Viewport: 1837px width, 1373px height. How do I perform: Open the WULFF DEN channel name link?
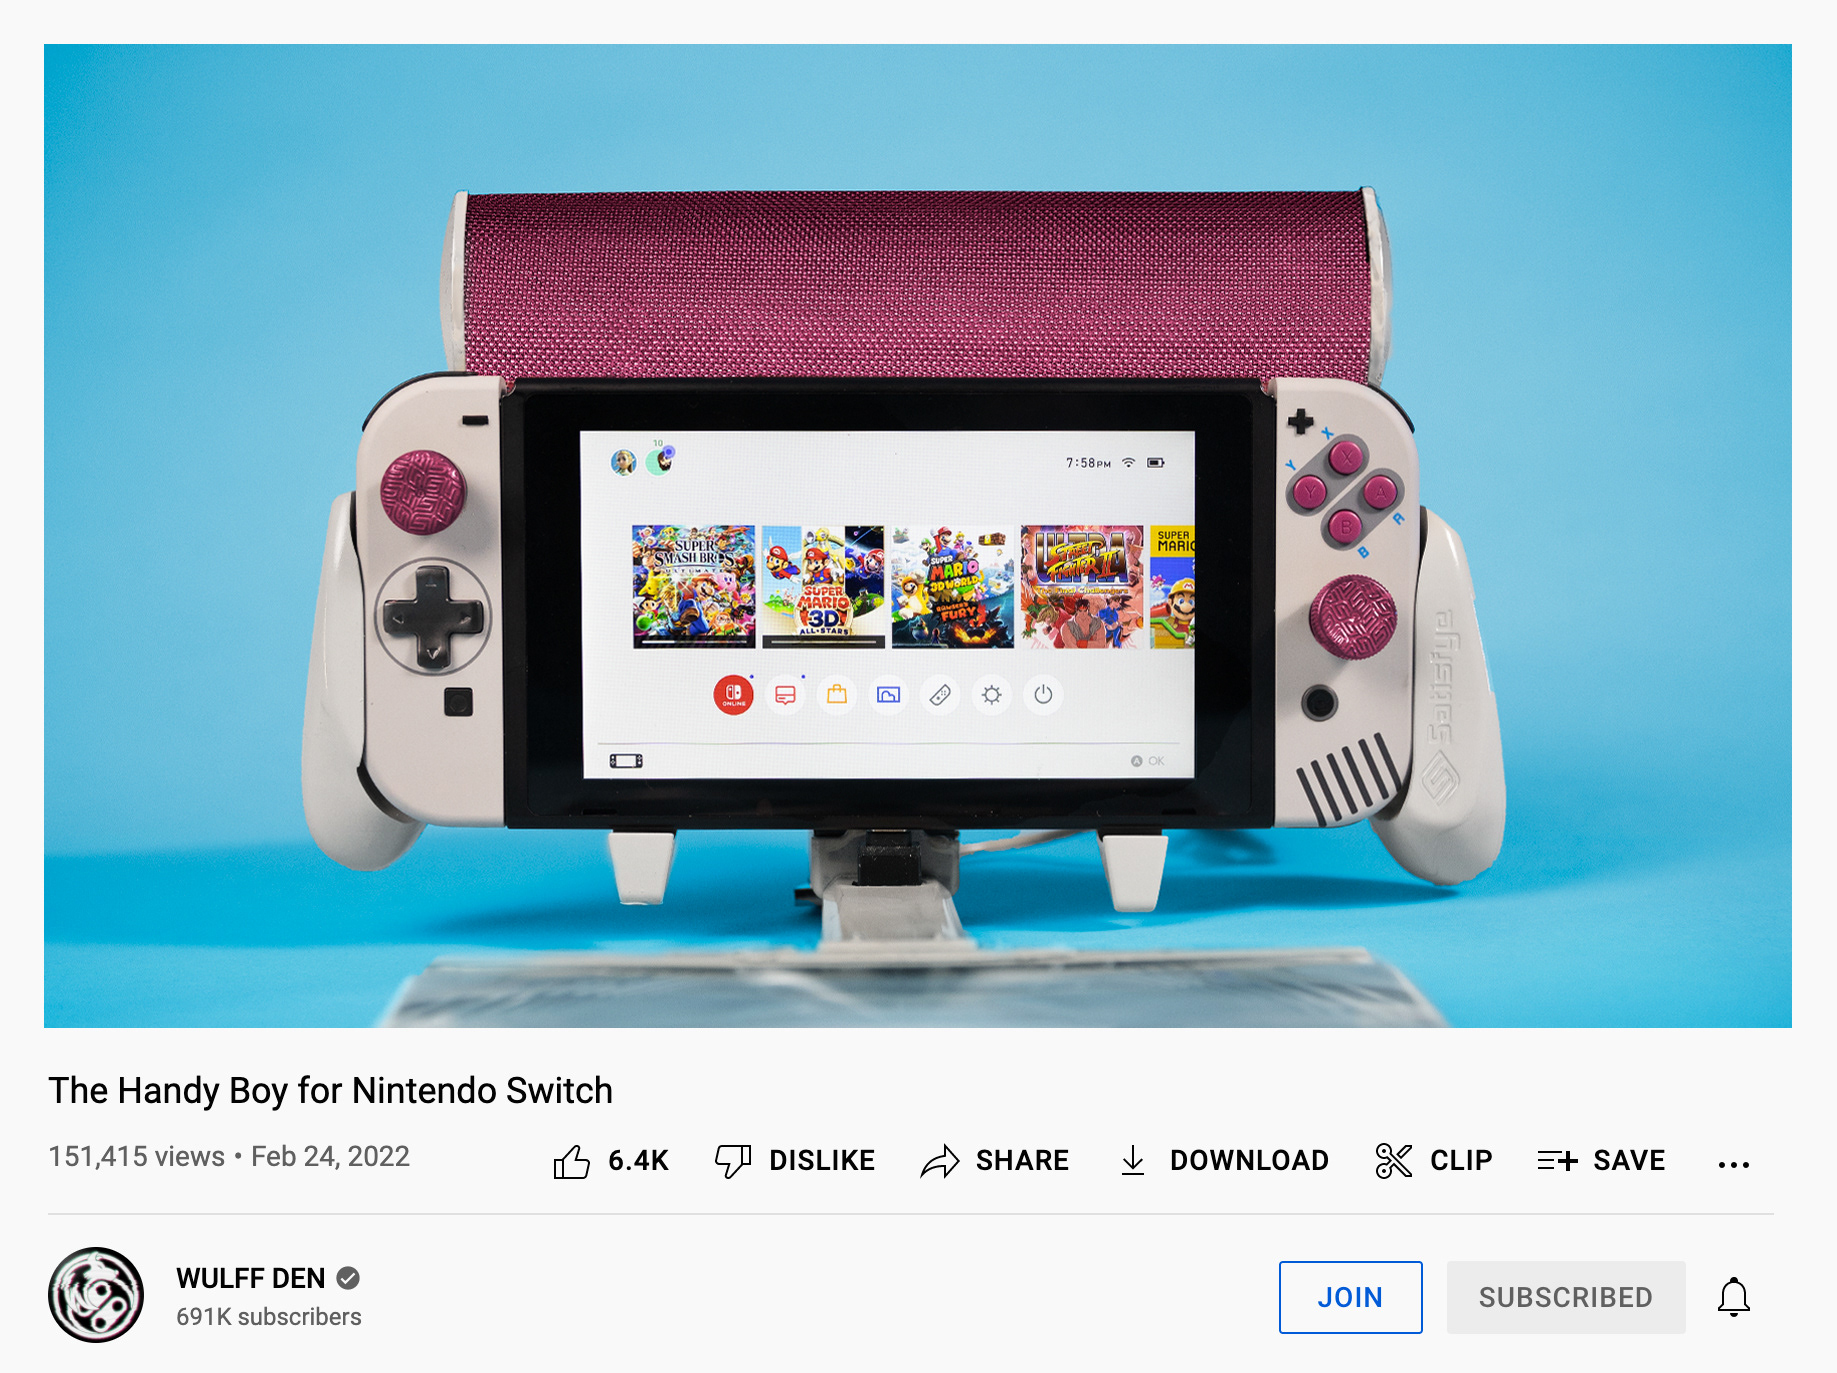coord(251,1278)
